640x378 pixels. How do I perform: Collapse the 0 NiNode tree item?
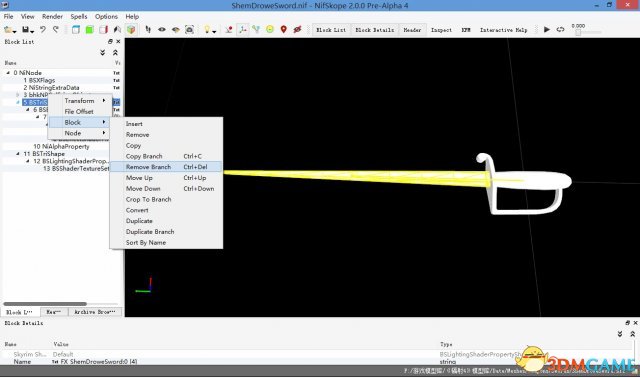pos(8,73)
